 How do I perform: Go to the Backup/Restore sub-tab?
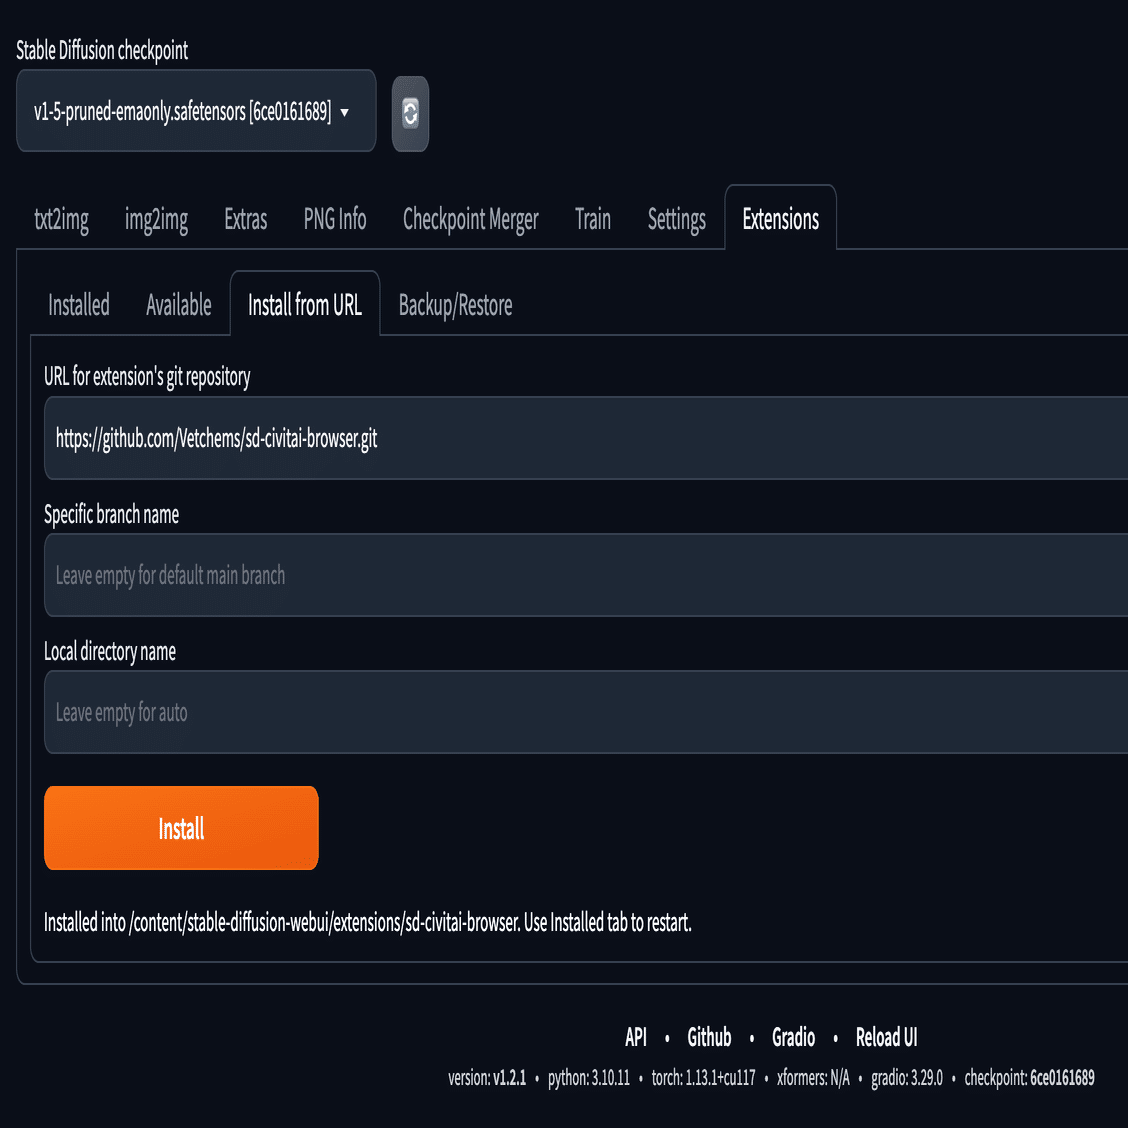click(455, 305)
